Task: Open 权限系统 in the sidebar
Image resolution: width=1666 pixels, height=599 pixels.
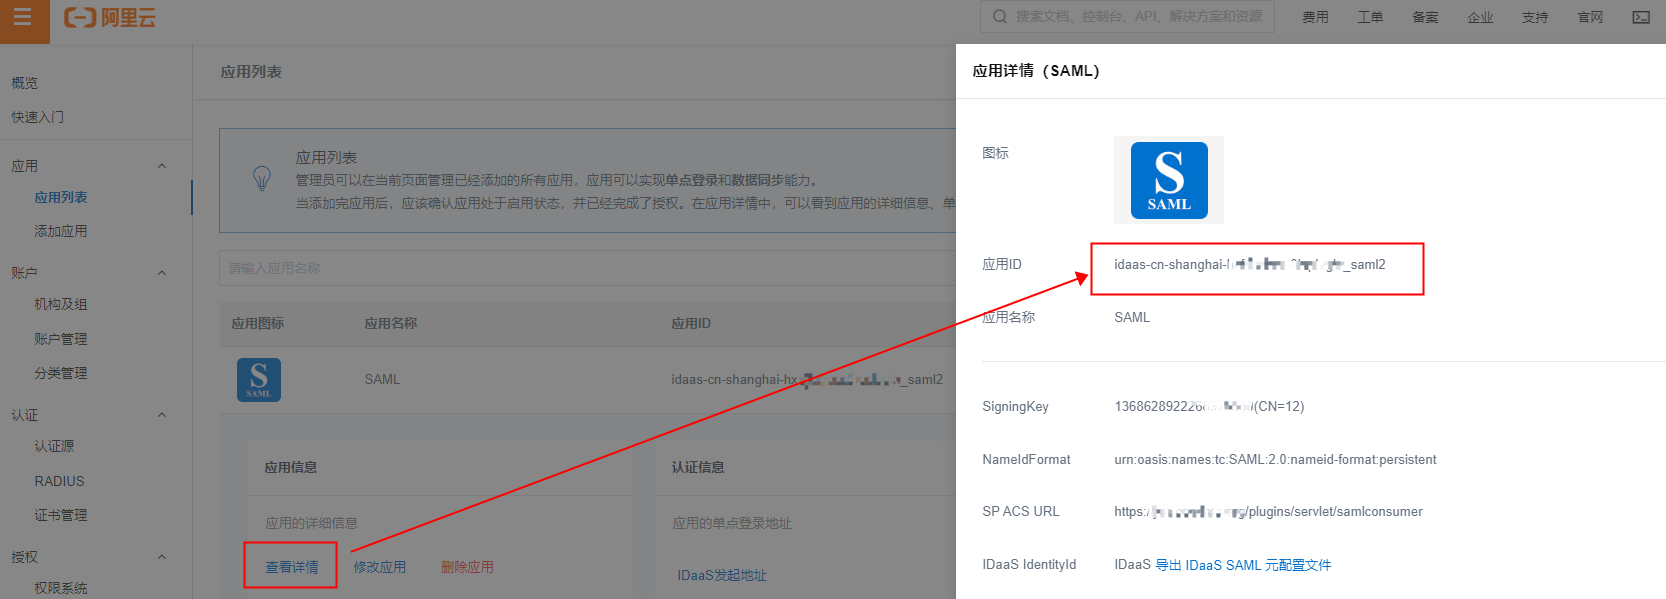Action: click(61, 588)
